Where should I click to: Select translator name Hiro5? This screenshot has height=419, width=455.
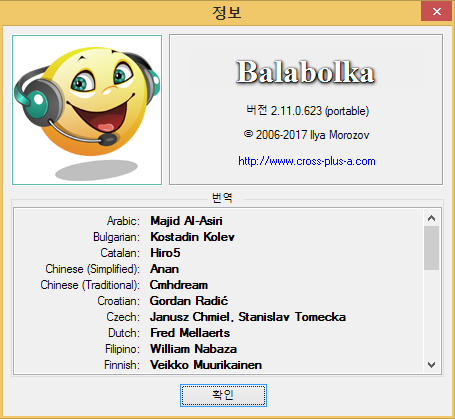point(165,253)
